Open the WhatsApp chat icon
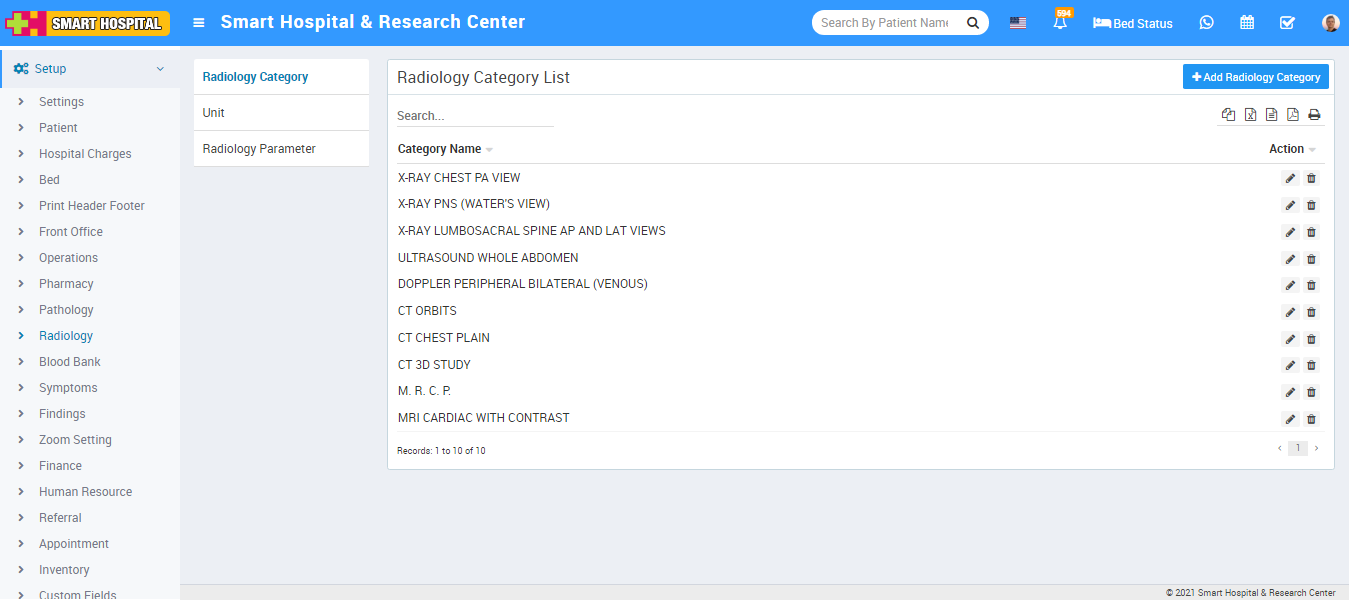Image resolution: width=1349 pixels, height=600 pixels. 1206,22
